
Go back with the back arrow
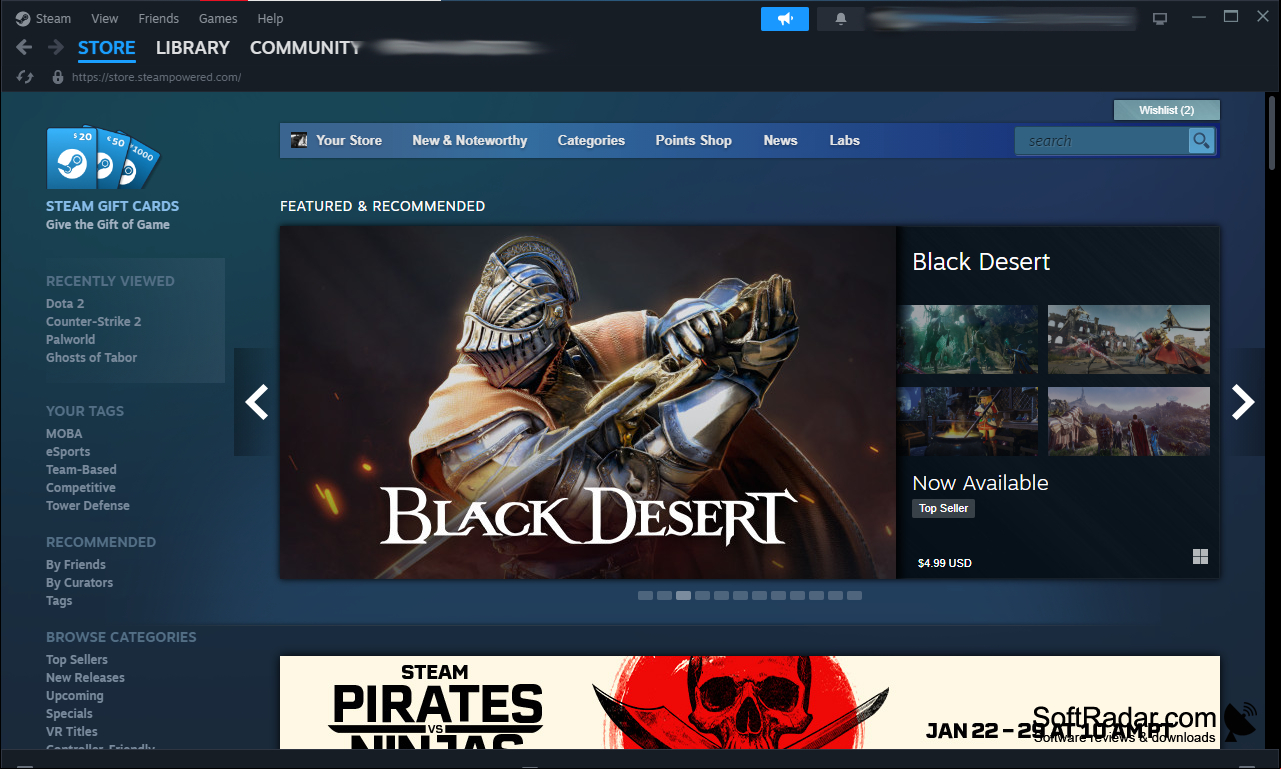pos(24,47)
